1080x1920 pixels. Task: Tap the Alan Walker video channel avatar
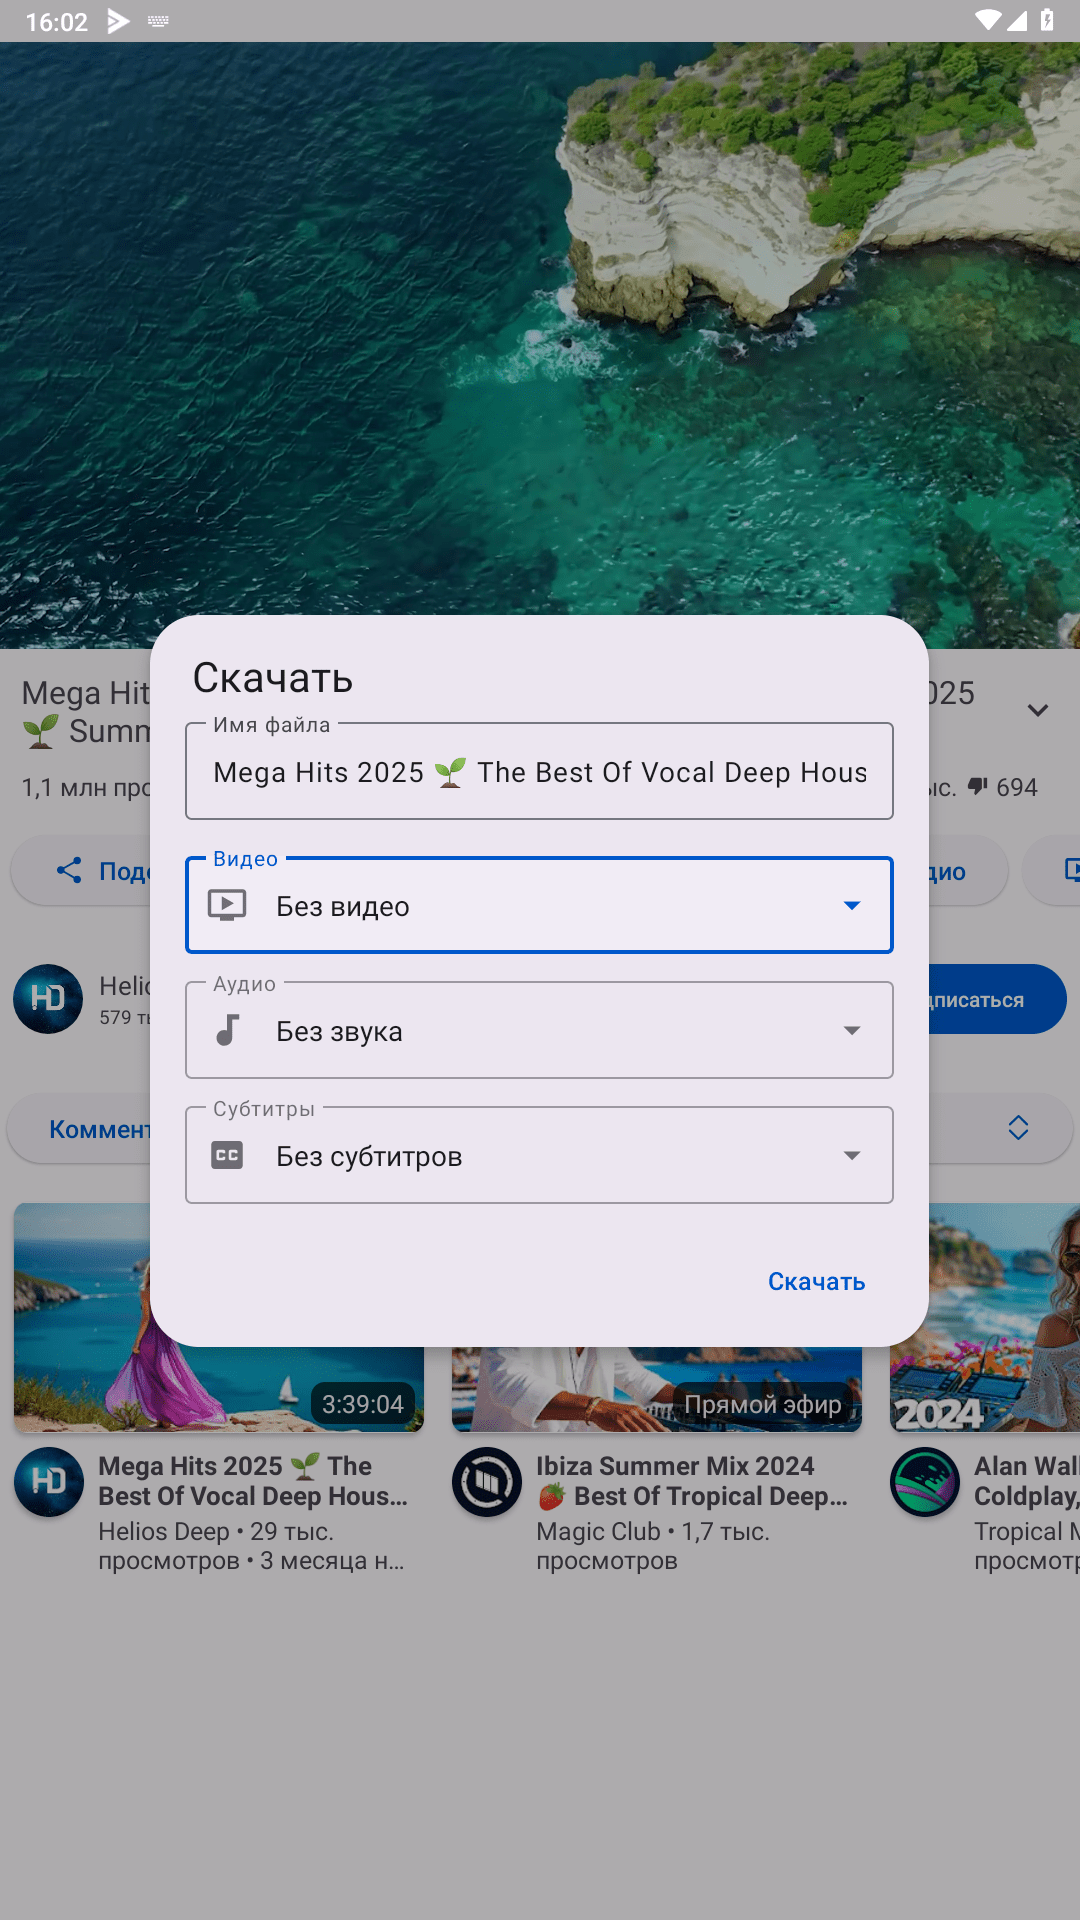click(925, 1482)
